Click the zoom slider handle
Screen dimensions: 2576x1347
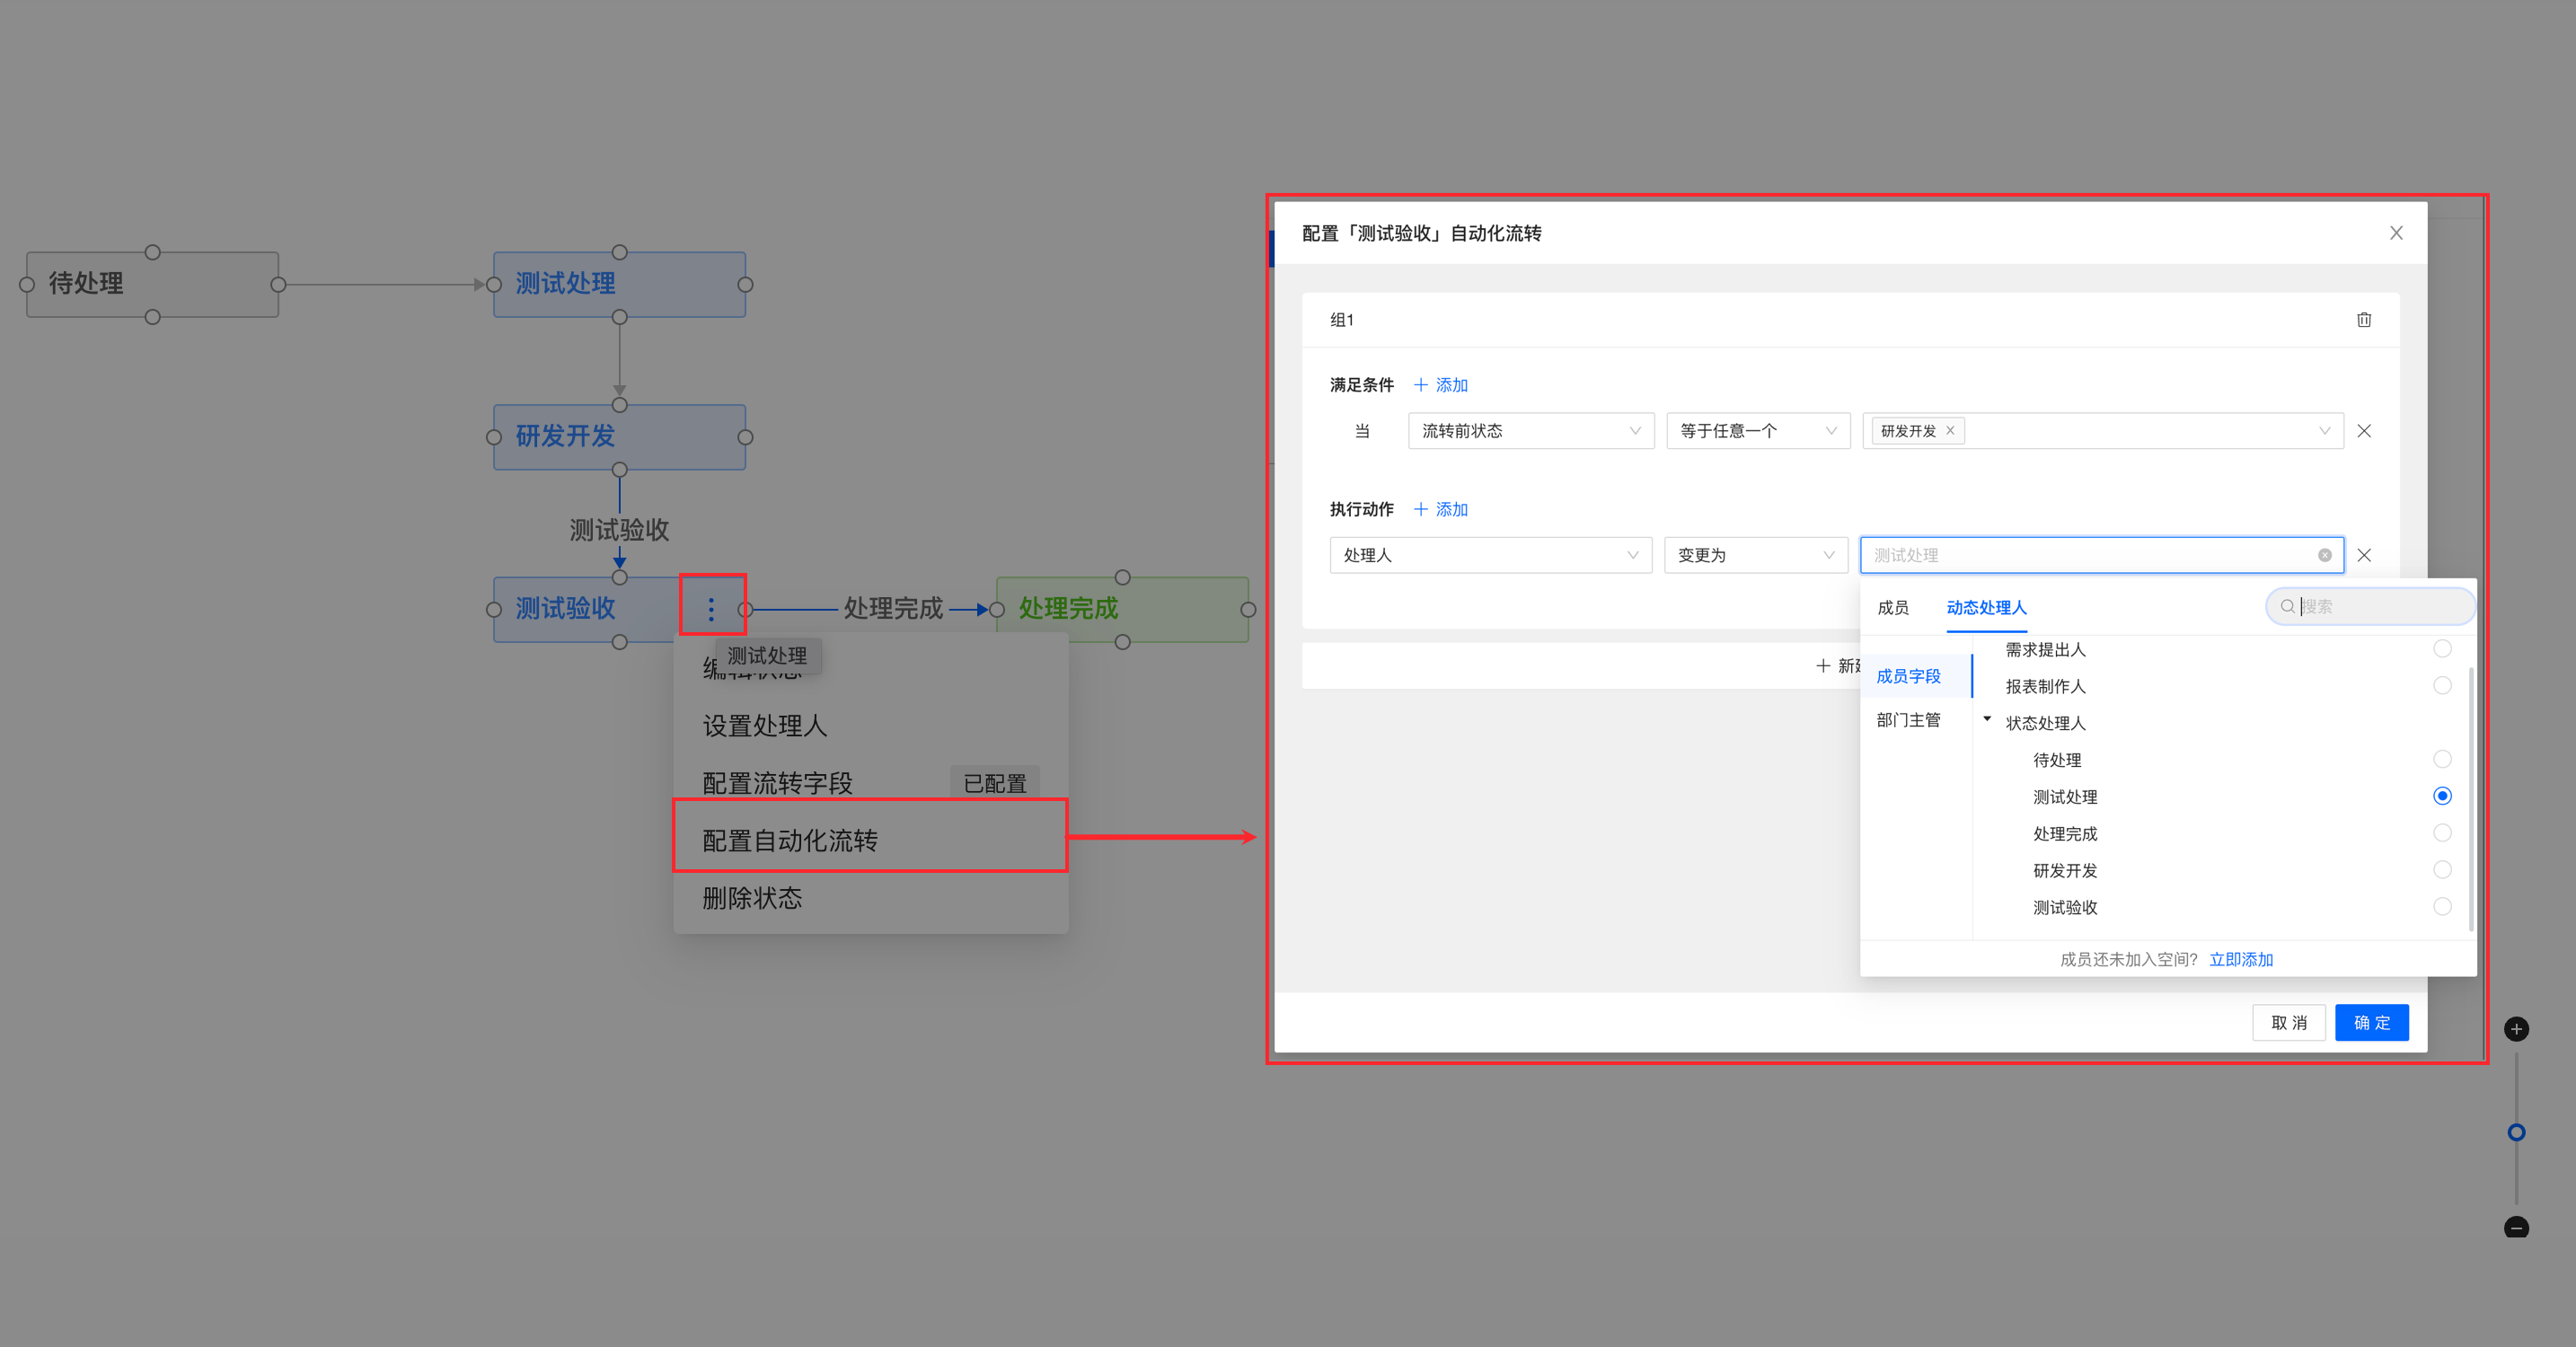click(x=2516, y=1132)
